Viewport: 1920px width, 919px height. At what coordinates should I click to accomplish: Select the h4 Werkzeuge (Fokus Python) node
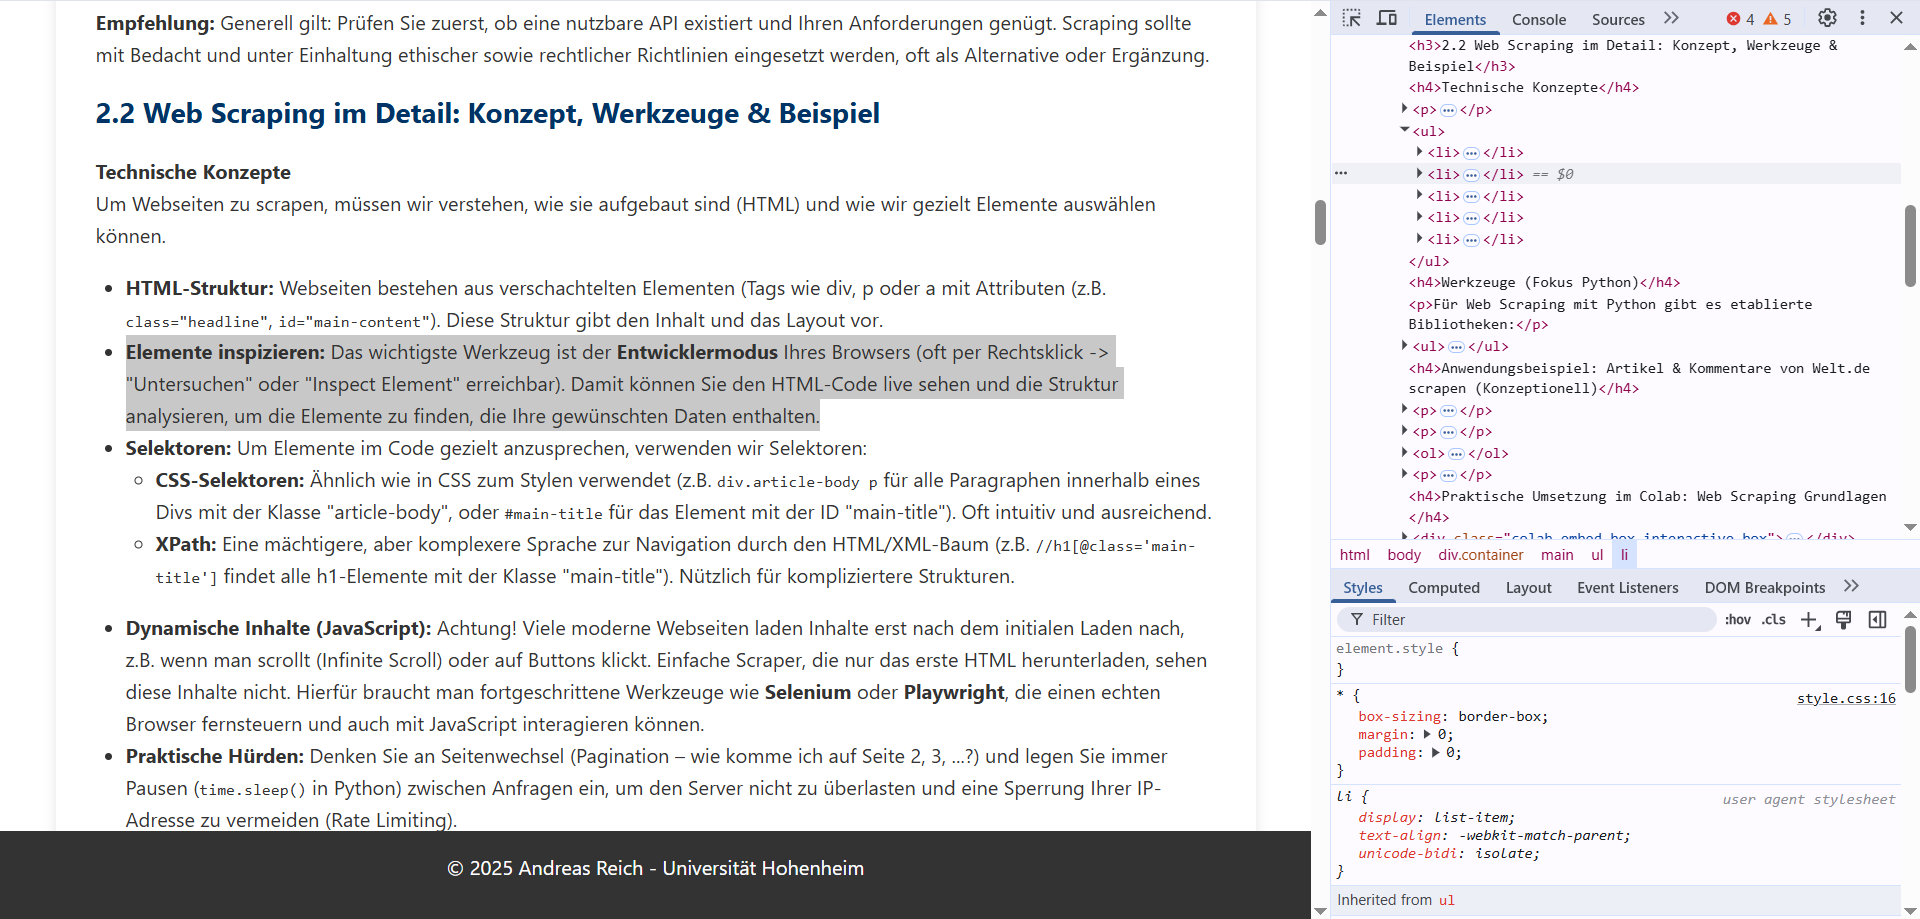tap(1544, 283)
